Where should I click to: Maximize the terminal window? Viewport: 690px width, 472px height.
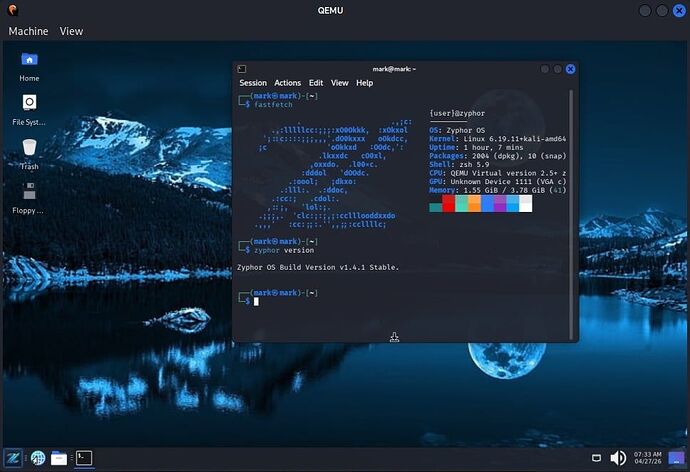coord(558,69)
